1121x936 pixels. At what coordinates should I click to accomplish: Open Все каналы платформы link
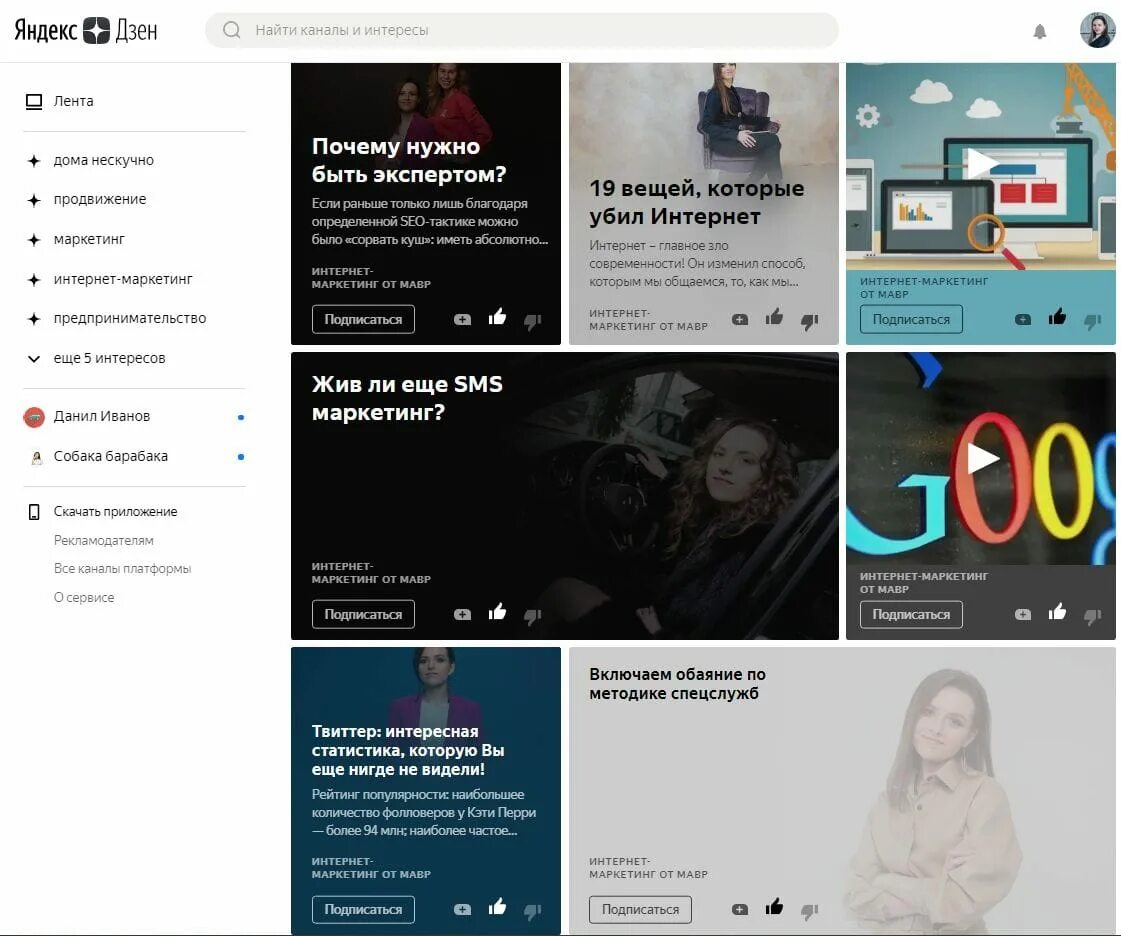click(122, 569)
